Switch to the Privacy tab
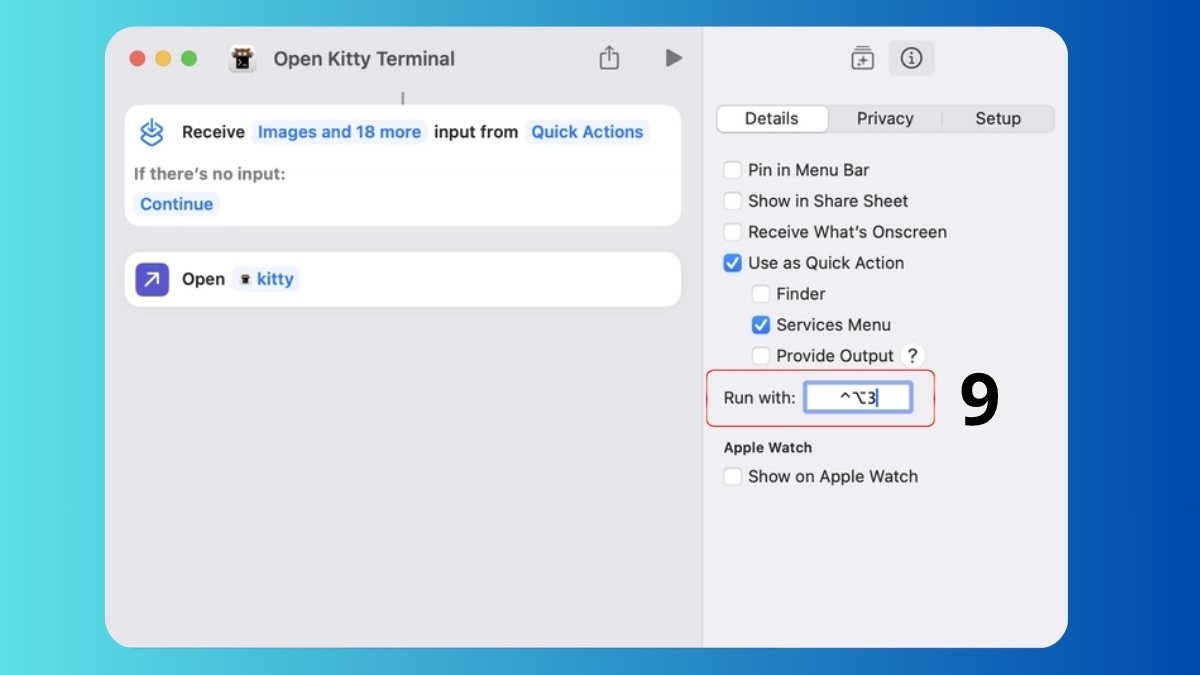The image size is (1200, 675). (x=885, y=118)
